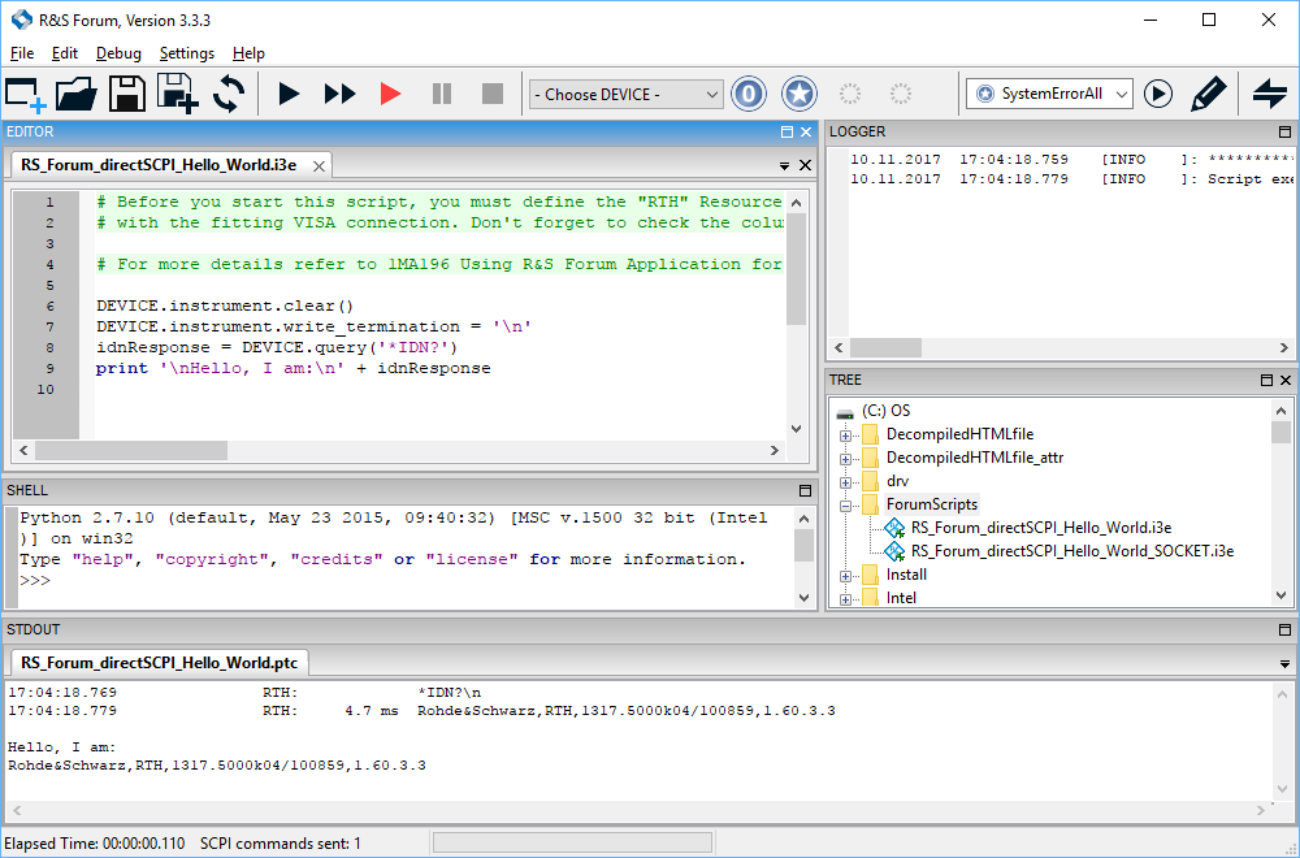Click the shell scrollbar down arrow
The height and width of the screenshot is (858, 1300).
(x=805, y=598)
